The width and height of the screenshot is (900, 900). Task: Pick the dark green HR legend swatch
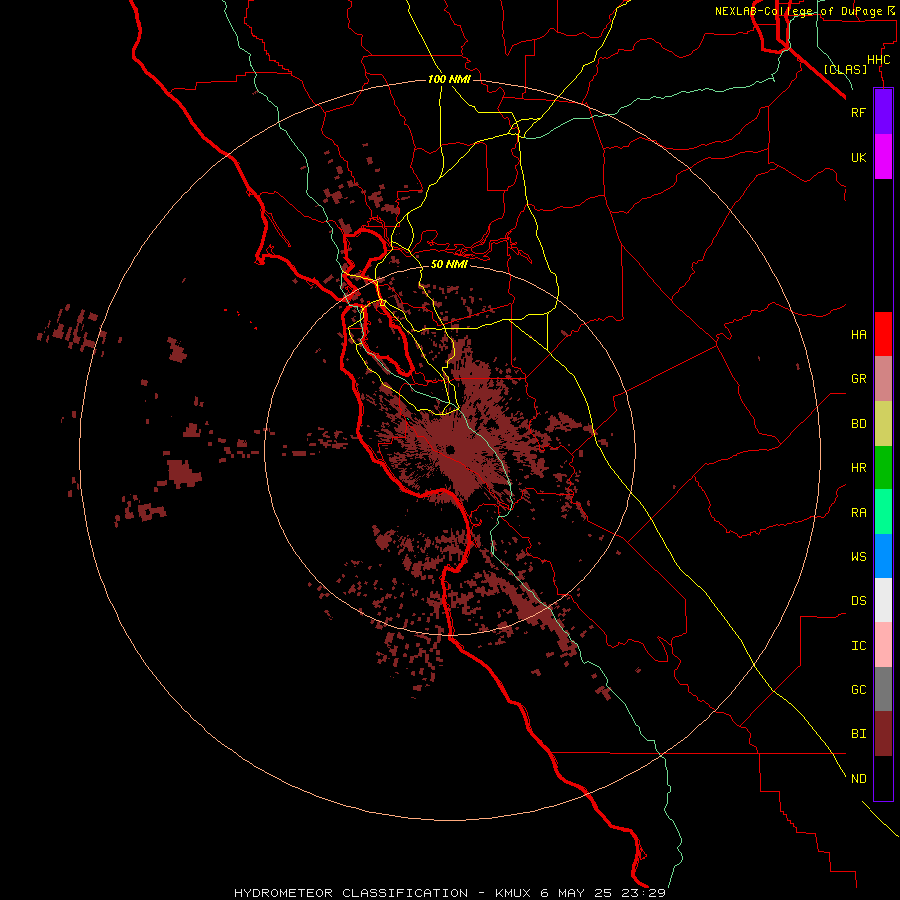tap(883, 468)
